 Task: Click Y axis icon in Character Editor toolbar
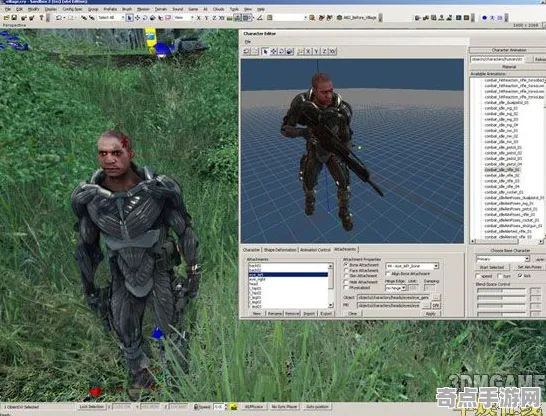pyautogui.click(x=316, y=52)
